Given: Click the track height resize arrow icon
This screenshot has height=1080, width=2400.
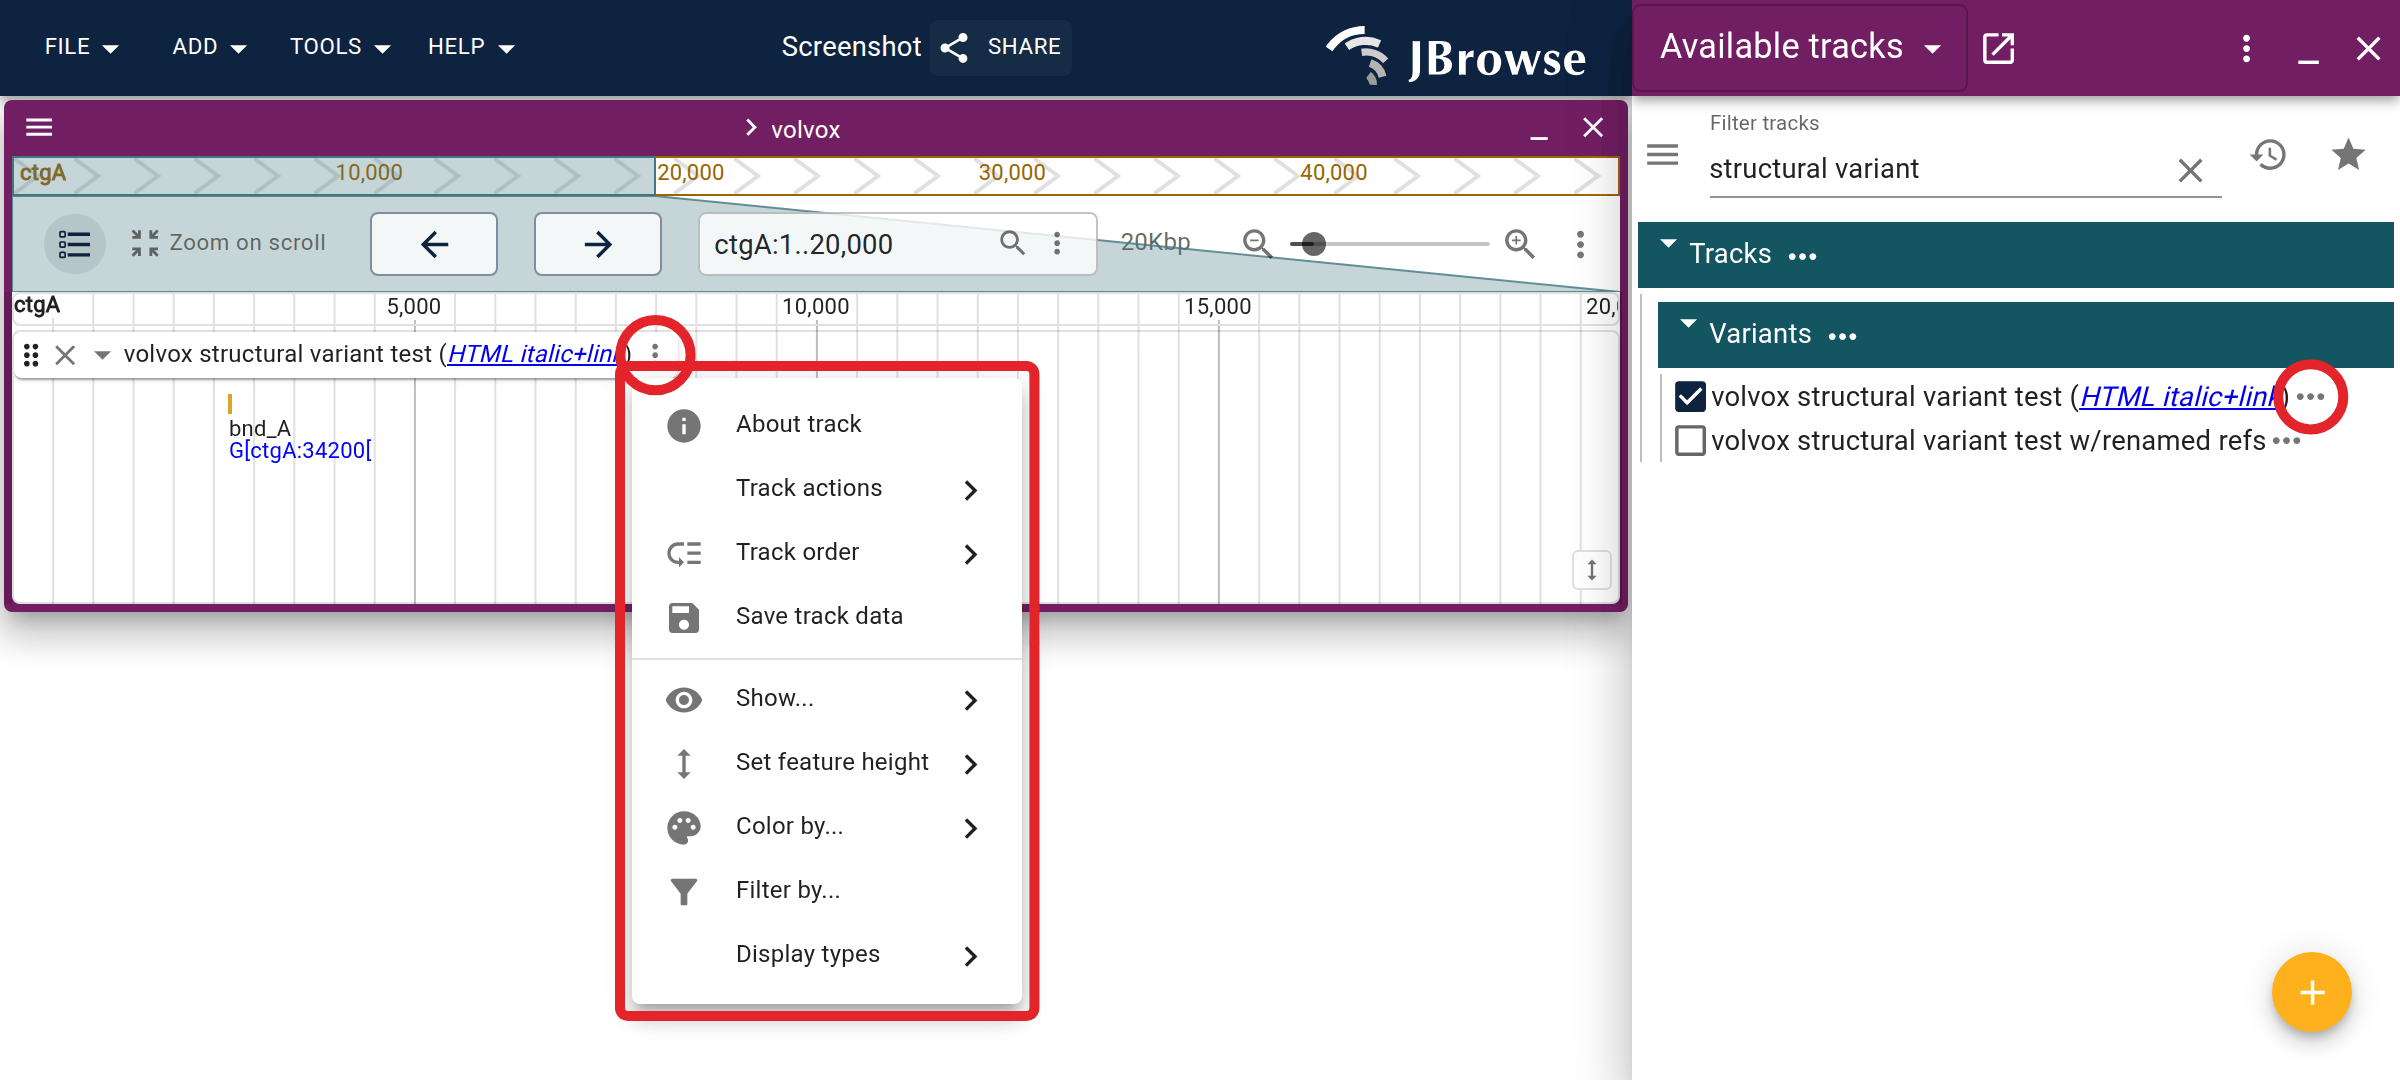Looking at the screenshot, I should pos(1591,570).
